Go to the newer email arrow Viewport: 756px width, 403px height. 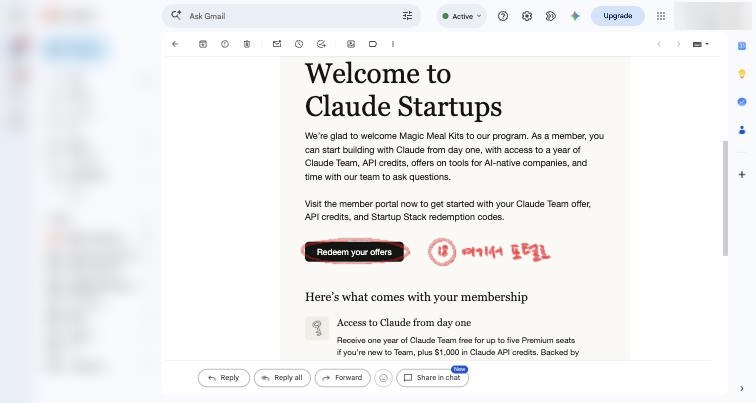tap(659, 44)
